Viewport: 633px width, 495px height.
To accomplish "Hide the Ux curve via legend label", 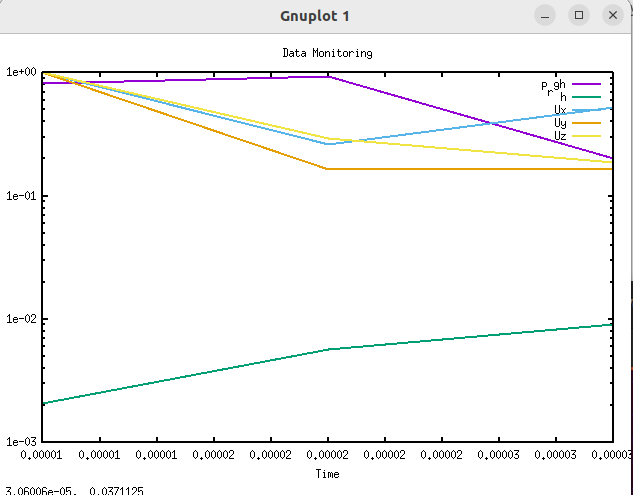I will coord(560,110).
